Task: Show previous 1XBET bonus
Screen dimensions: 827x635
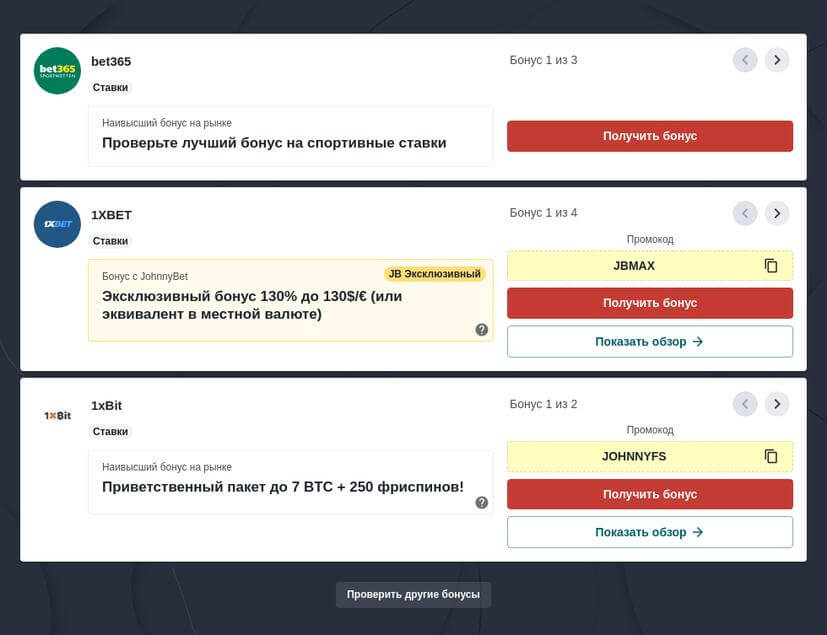Action: (745, 213)
